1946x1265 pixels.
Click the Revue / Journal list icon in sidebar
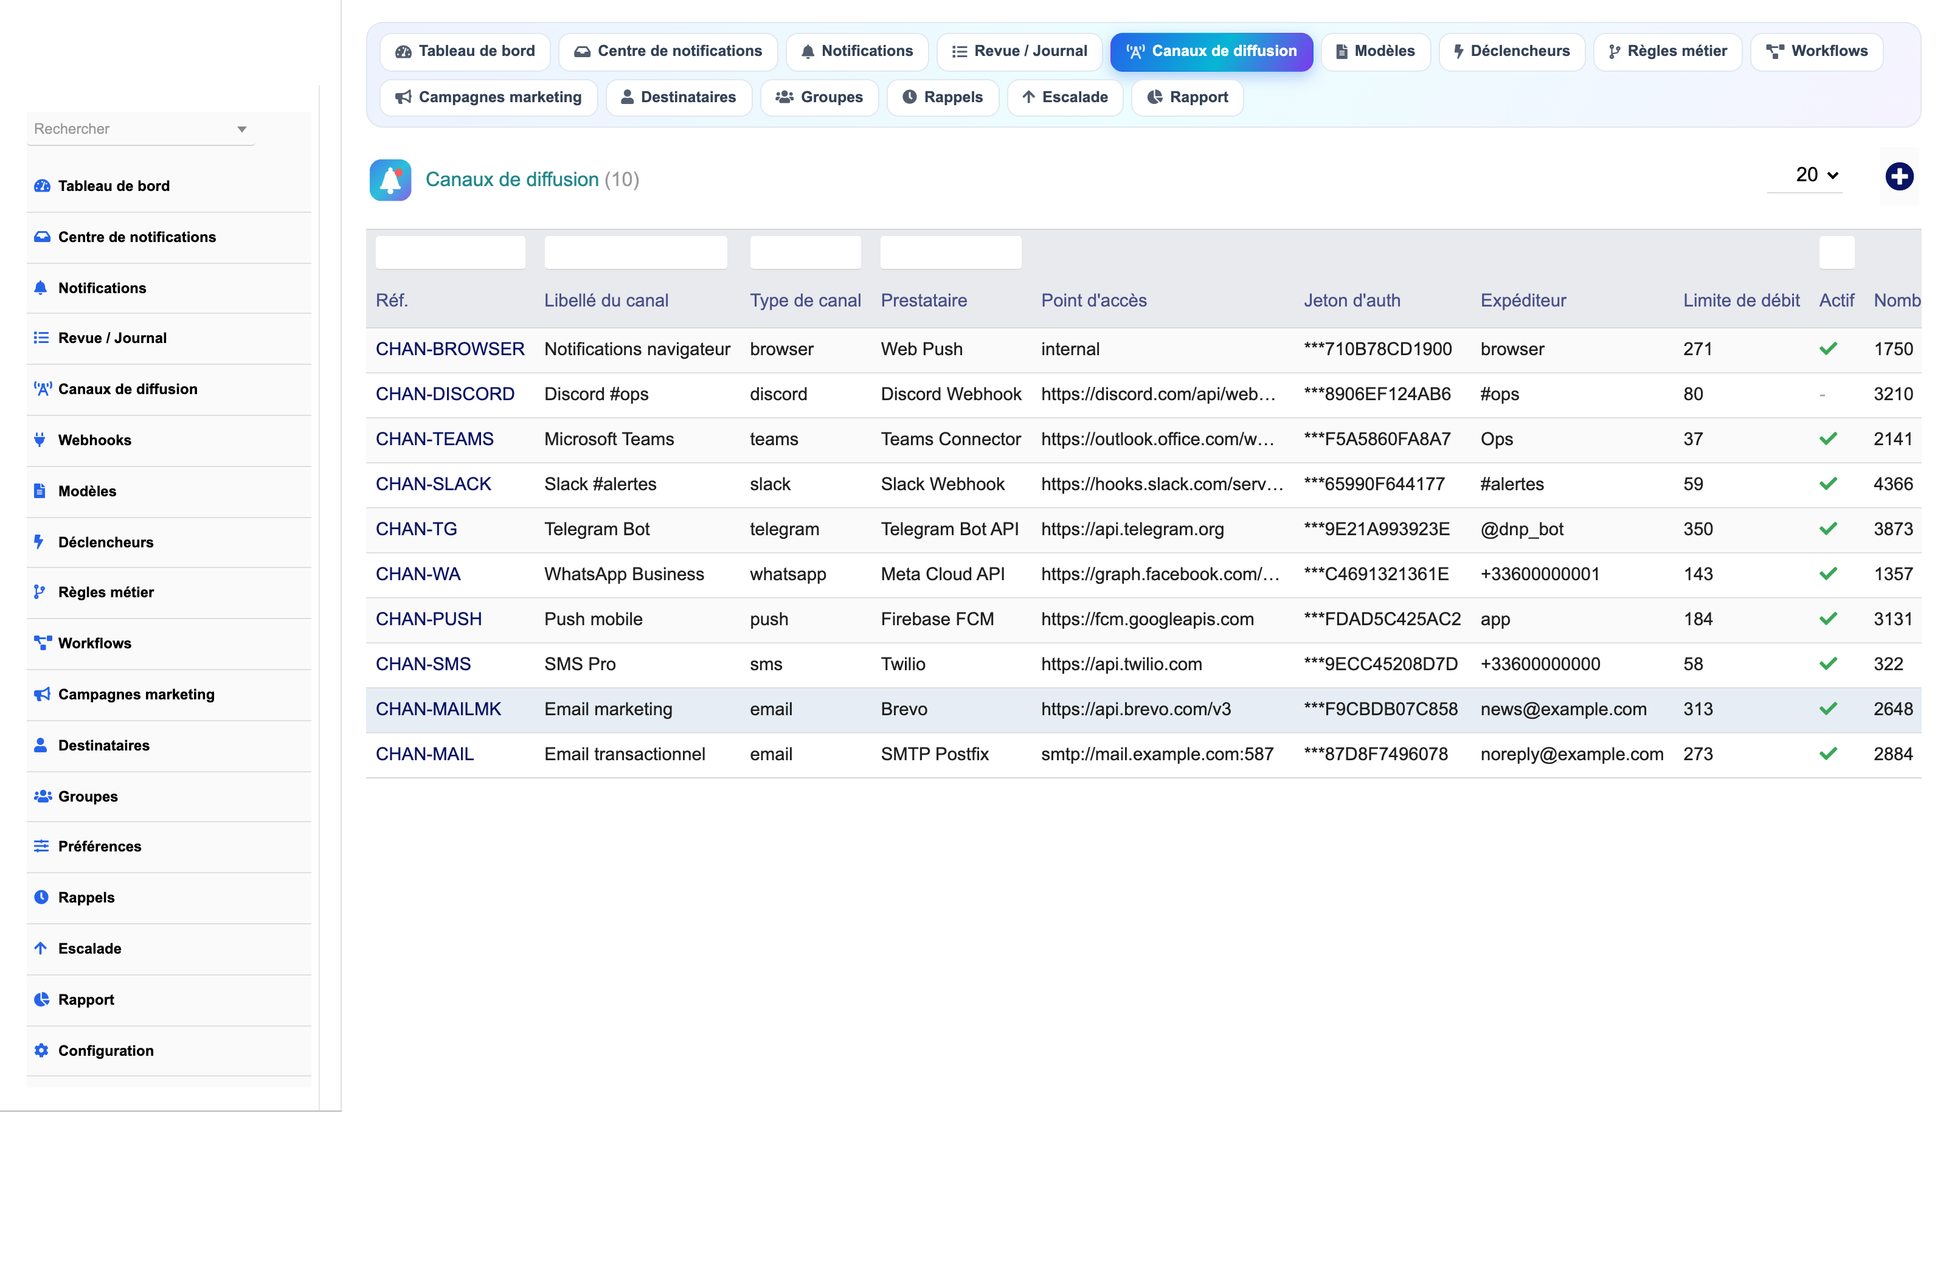coord(41,338)
